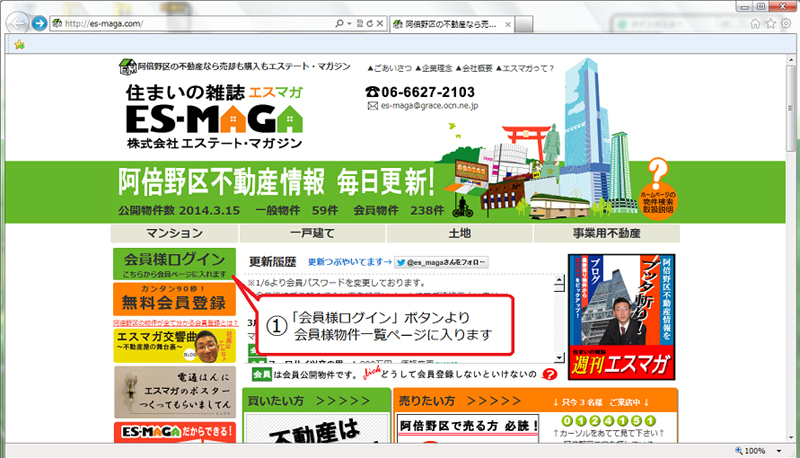800x458 pixels.
Task: Open the browser Tools gear icon
Action: [x=785, y=22]
